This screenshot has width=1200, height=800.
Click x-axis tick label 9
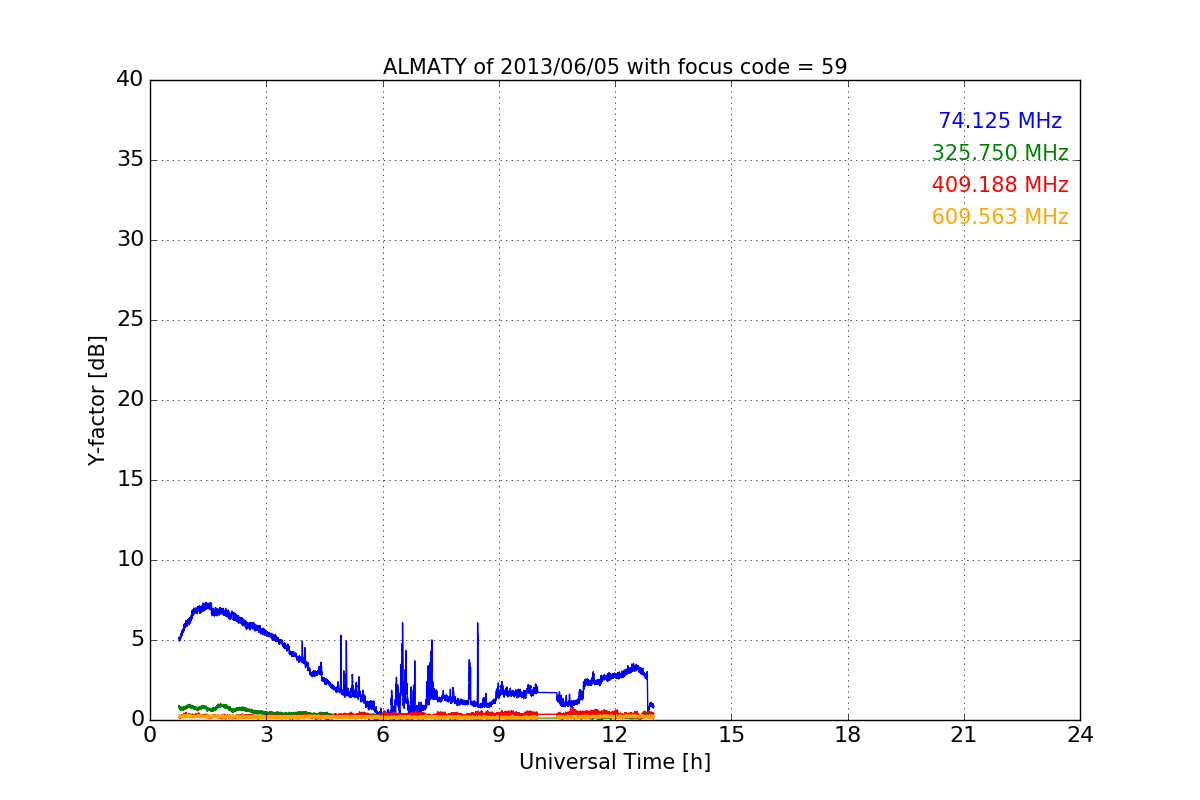pyautogui.click(x=499, y=735)
